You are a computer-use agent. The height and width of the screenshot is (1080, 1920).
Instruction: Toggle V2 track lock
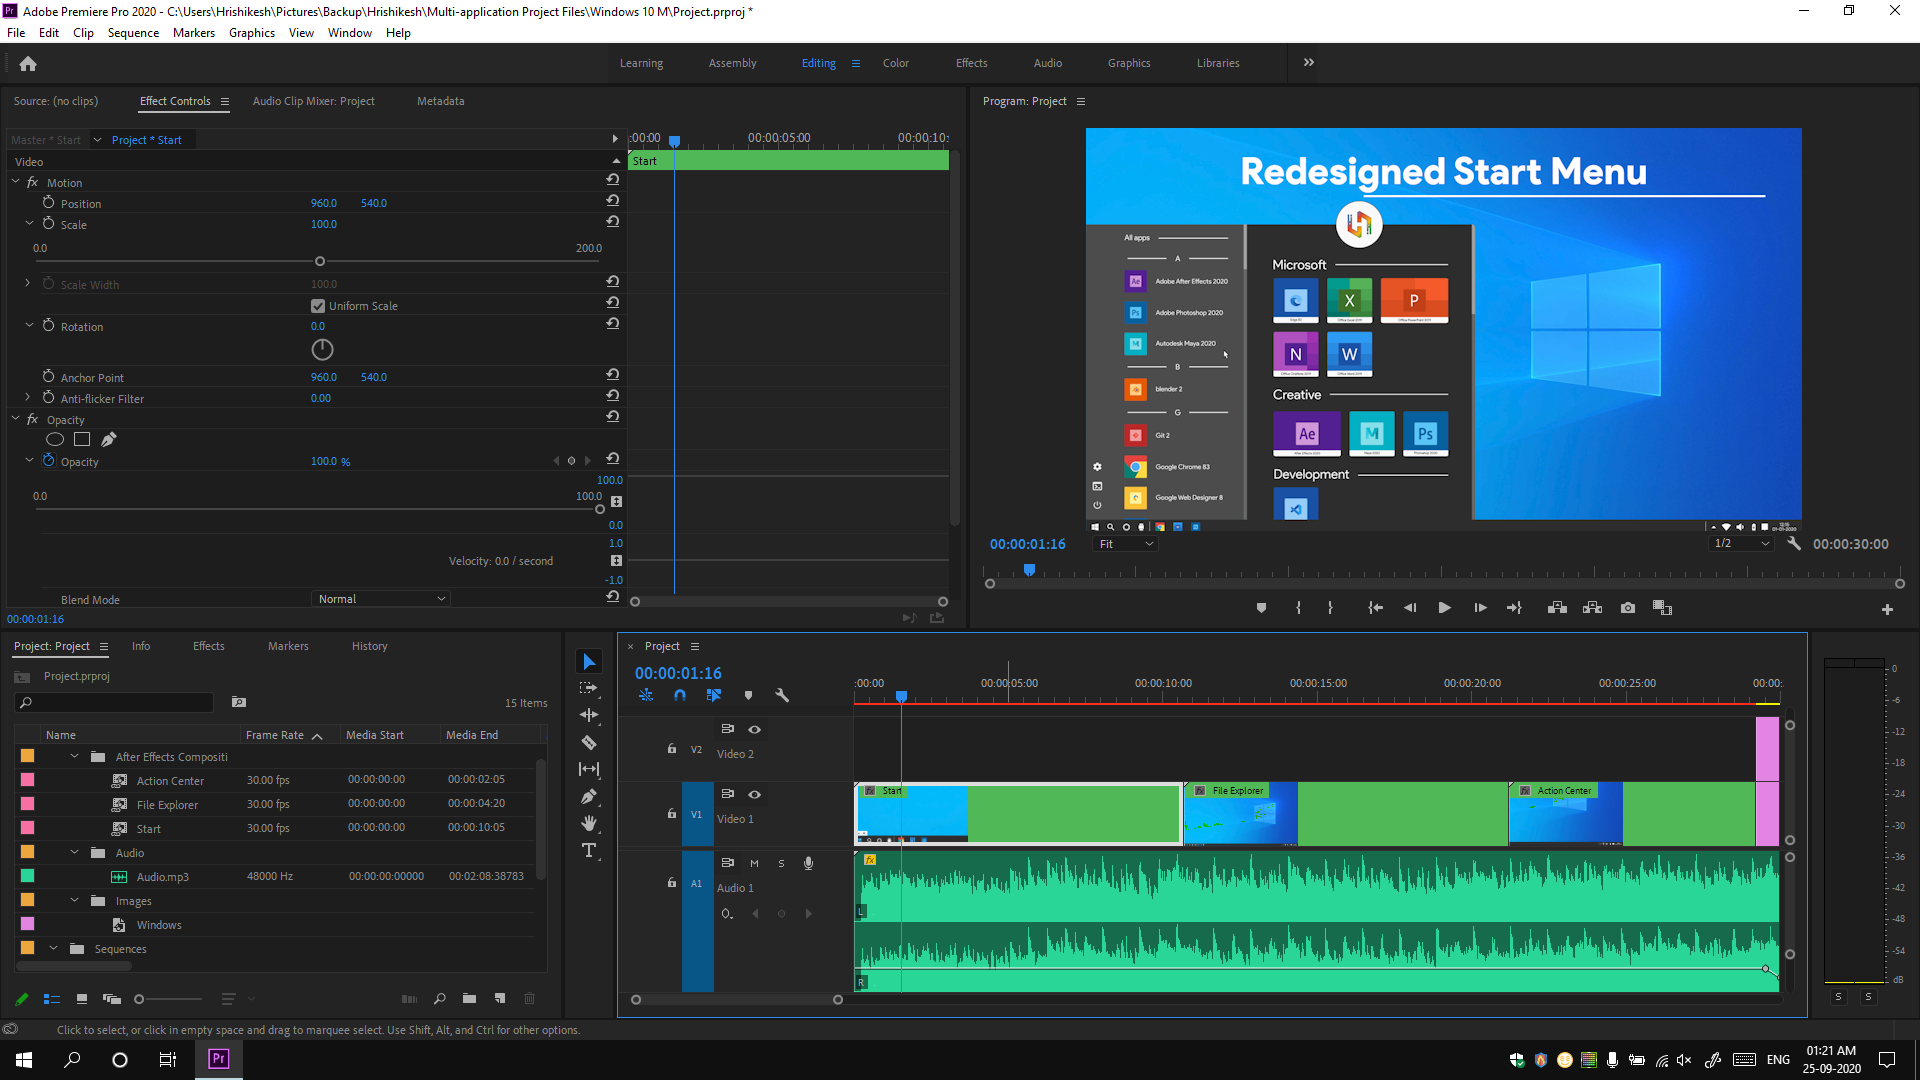[672, 749]
